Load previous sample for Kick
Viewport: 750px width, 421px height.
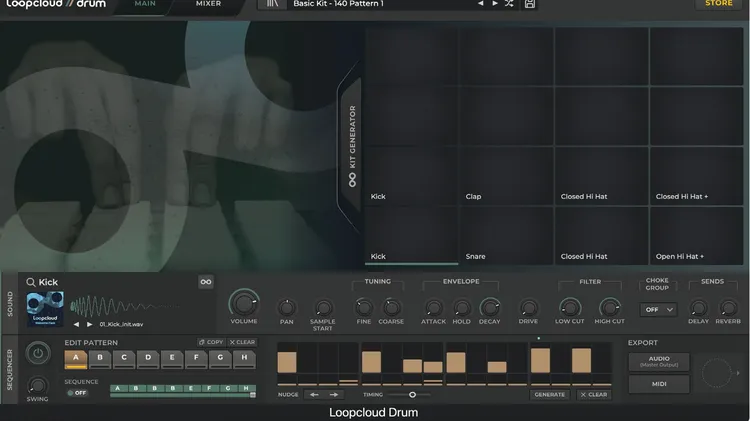click(x=76, y=324)
